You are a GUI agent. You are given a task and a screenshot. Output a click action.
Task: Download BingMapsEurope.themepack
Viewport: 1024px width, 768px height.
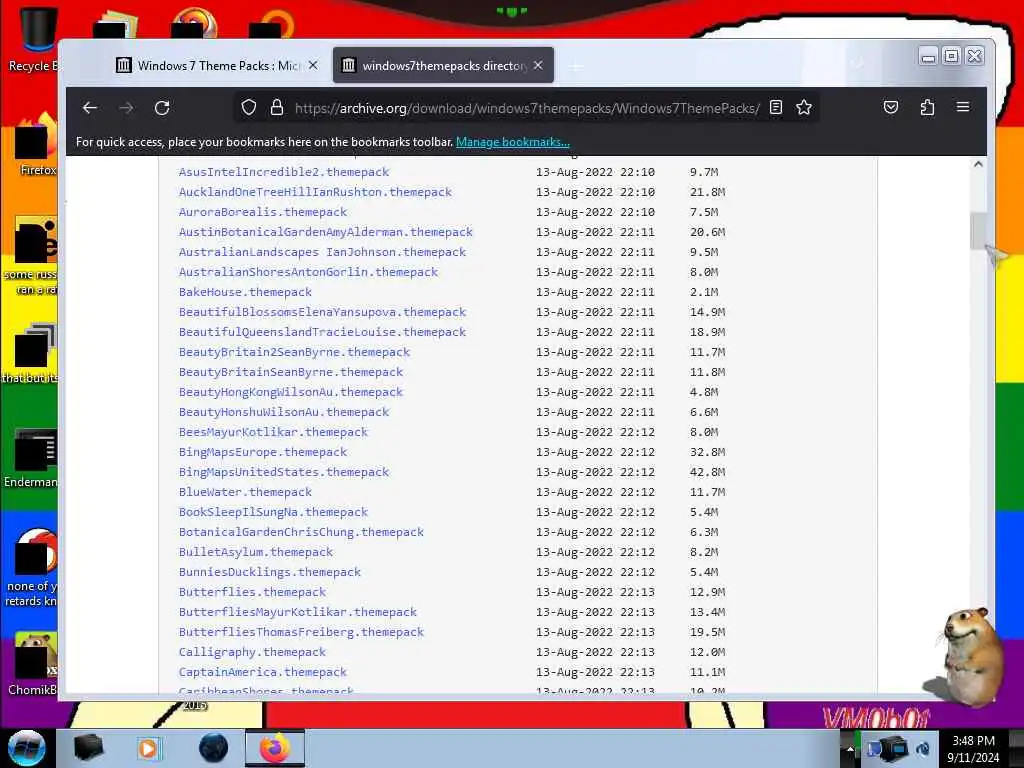pyautogui.click(x=263, y=452)
